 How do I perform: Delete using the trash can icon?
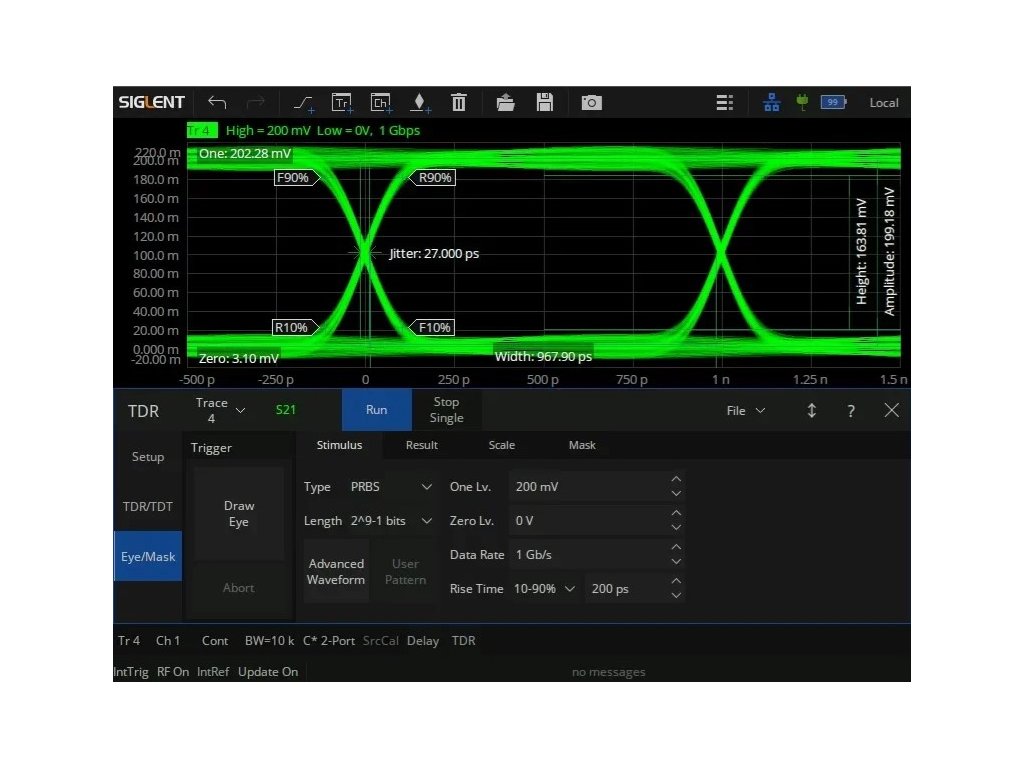459,102
